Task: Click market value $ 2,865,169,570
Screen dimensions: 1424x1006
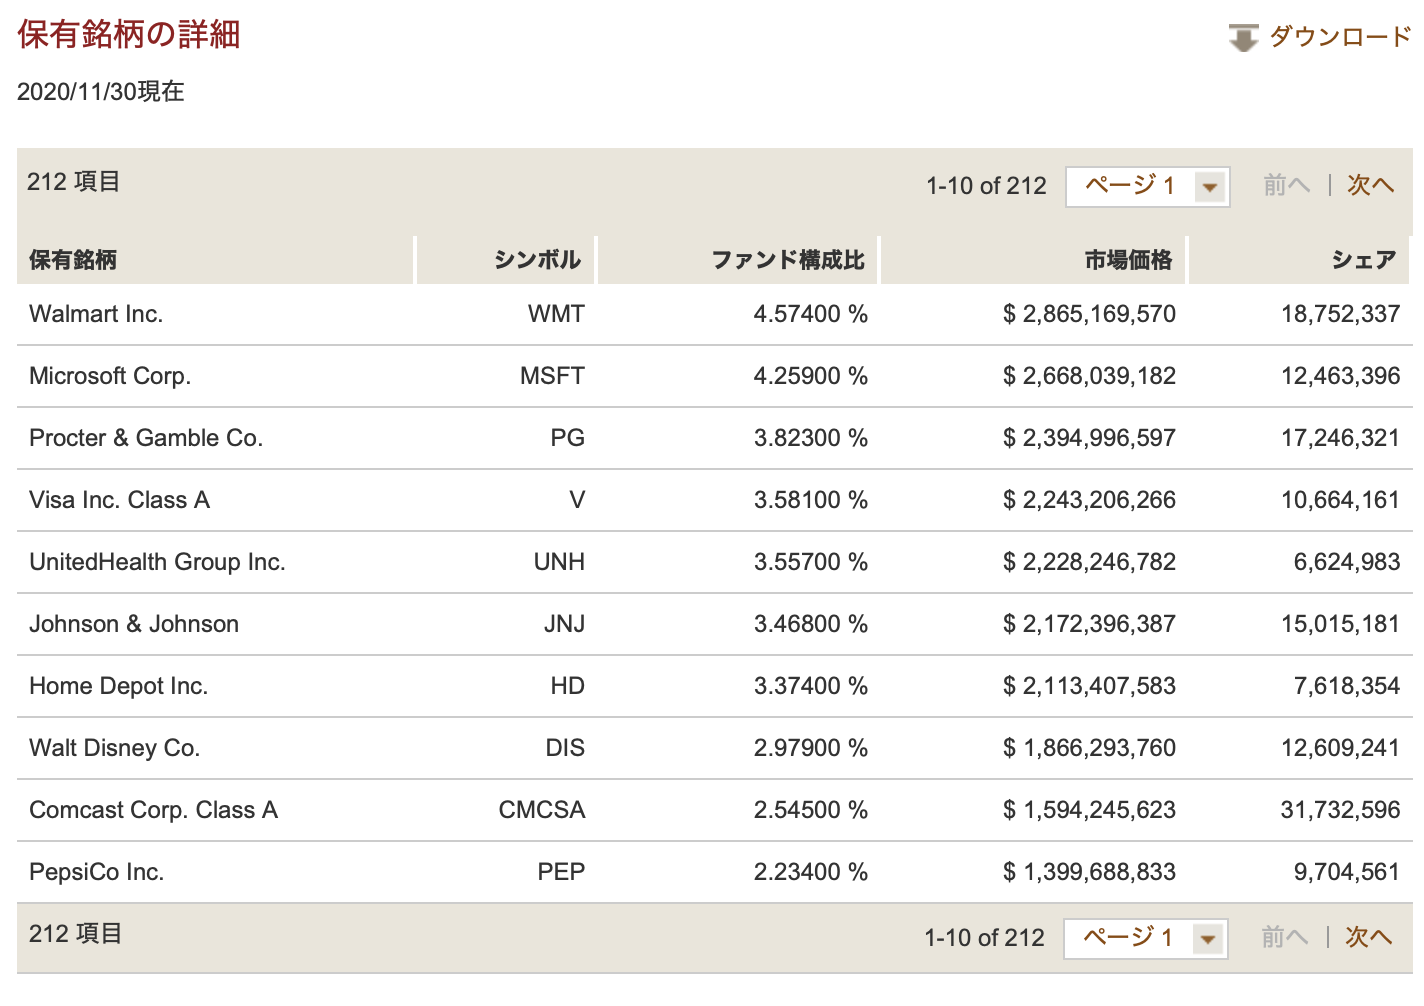Action: tap(1089, 314)
